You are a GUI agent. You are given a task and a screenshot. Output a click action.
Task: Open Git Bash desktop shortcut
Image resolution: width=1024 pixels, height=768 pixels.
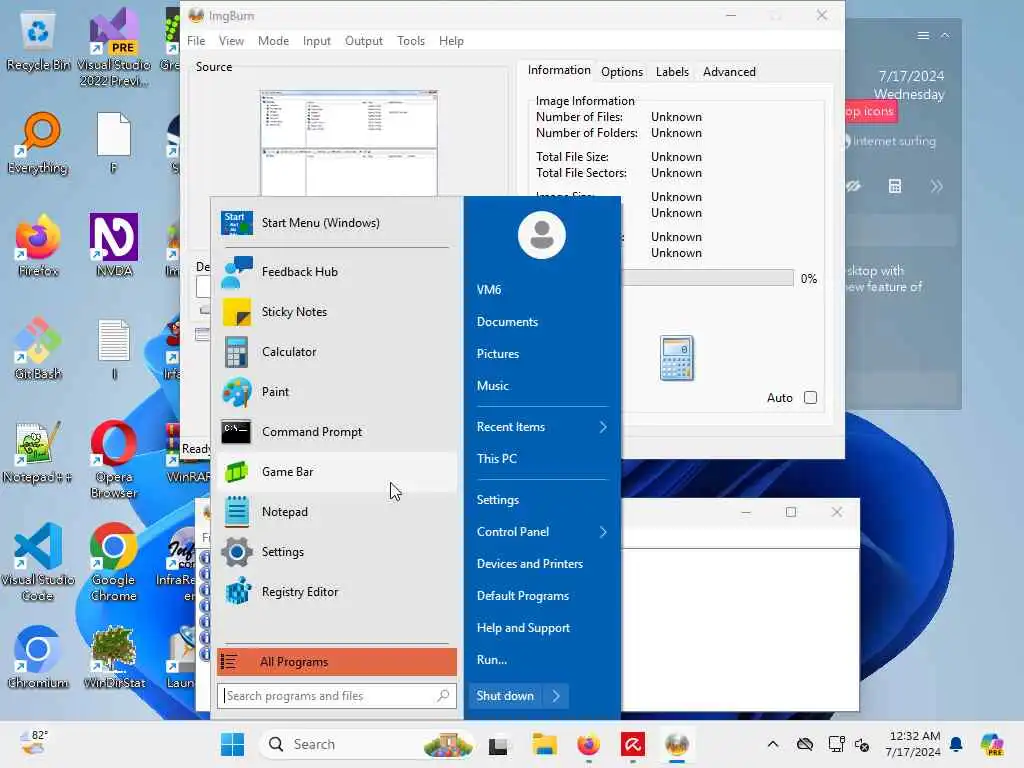pyautogui.click(x=38, y=349)
